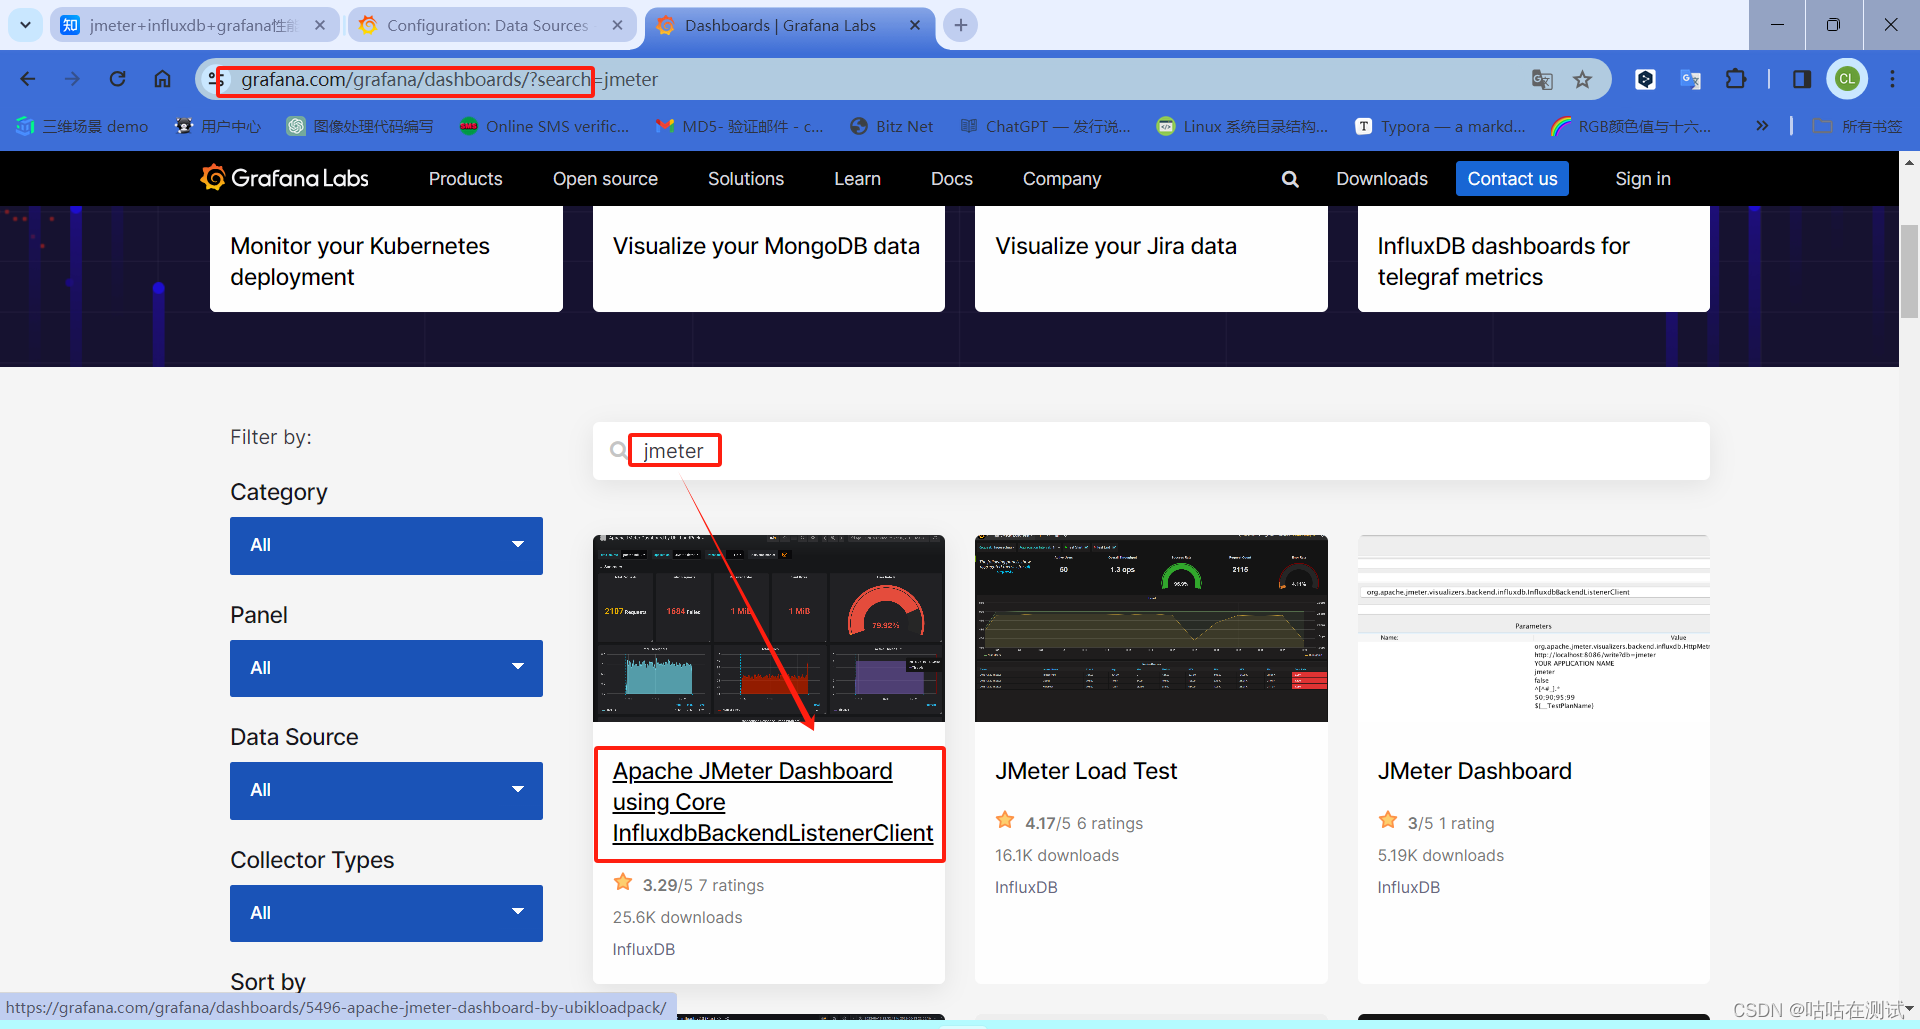
Task: Click the Contact us button
Action: pyautogui.click(x=1512, y=179)
